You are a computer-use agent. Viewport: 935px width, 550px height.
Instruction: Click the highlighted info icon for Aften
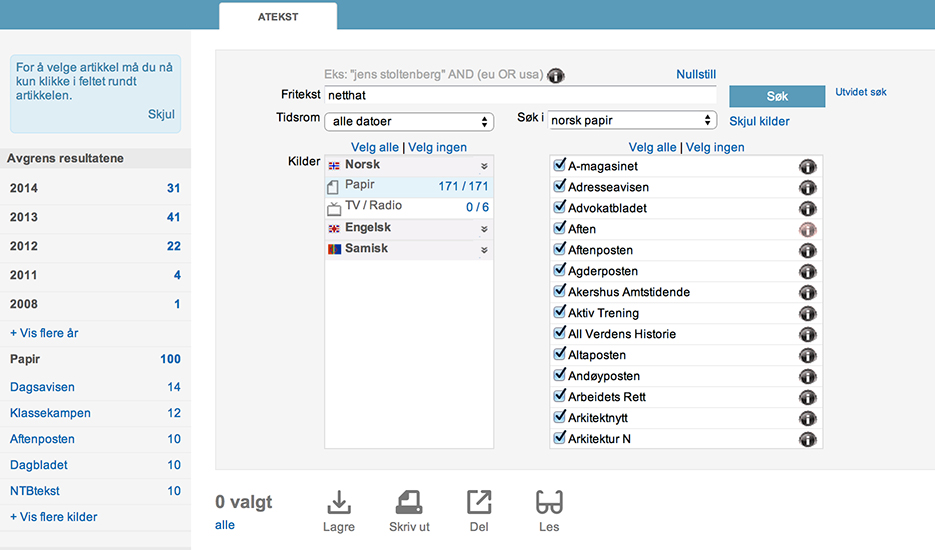pos(807,229)
